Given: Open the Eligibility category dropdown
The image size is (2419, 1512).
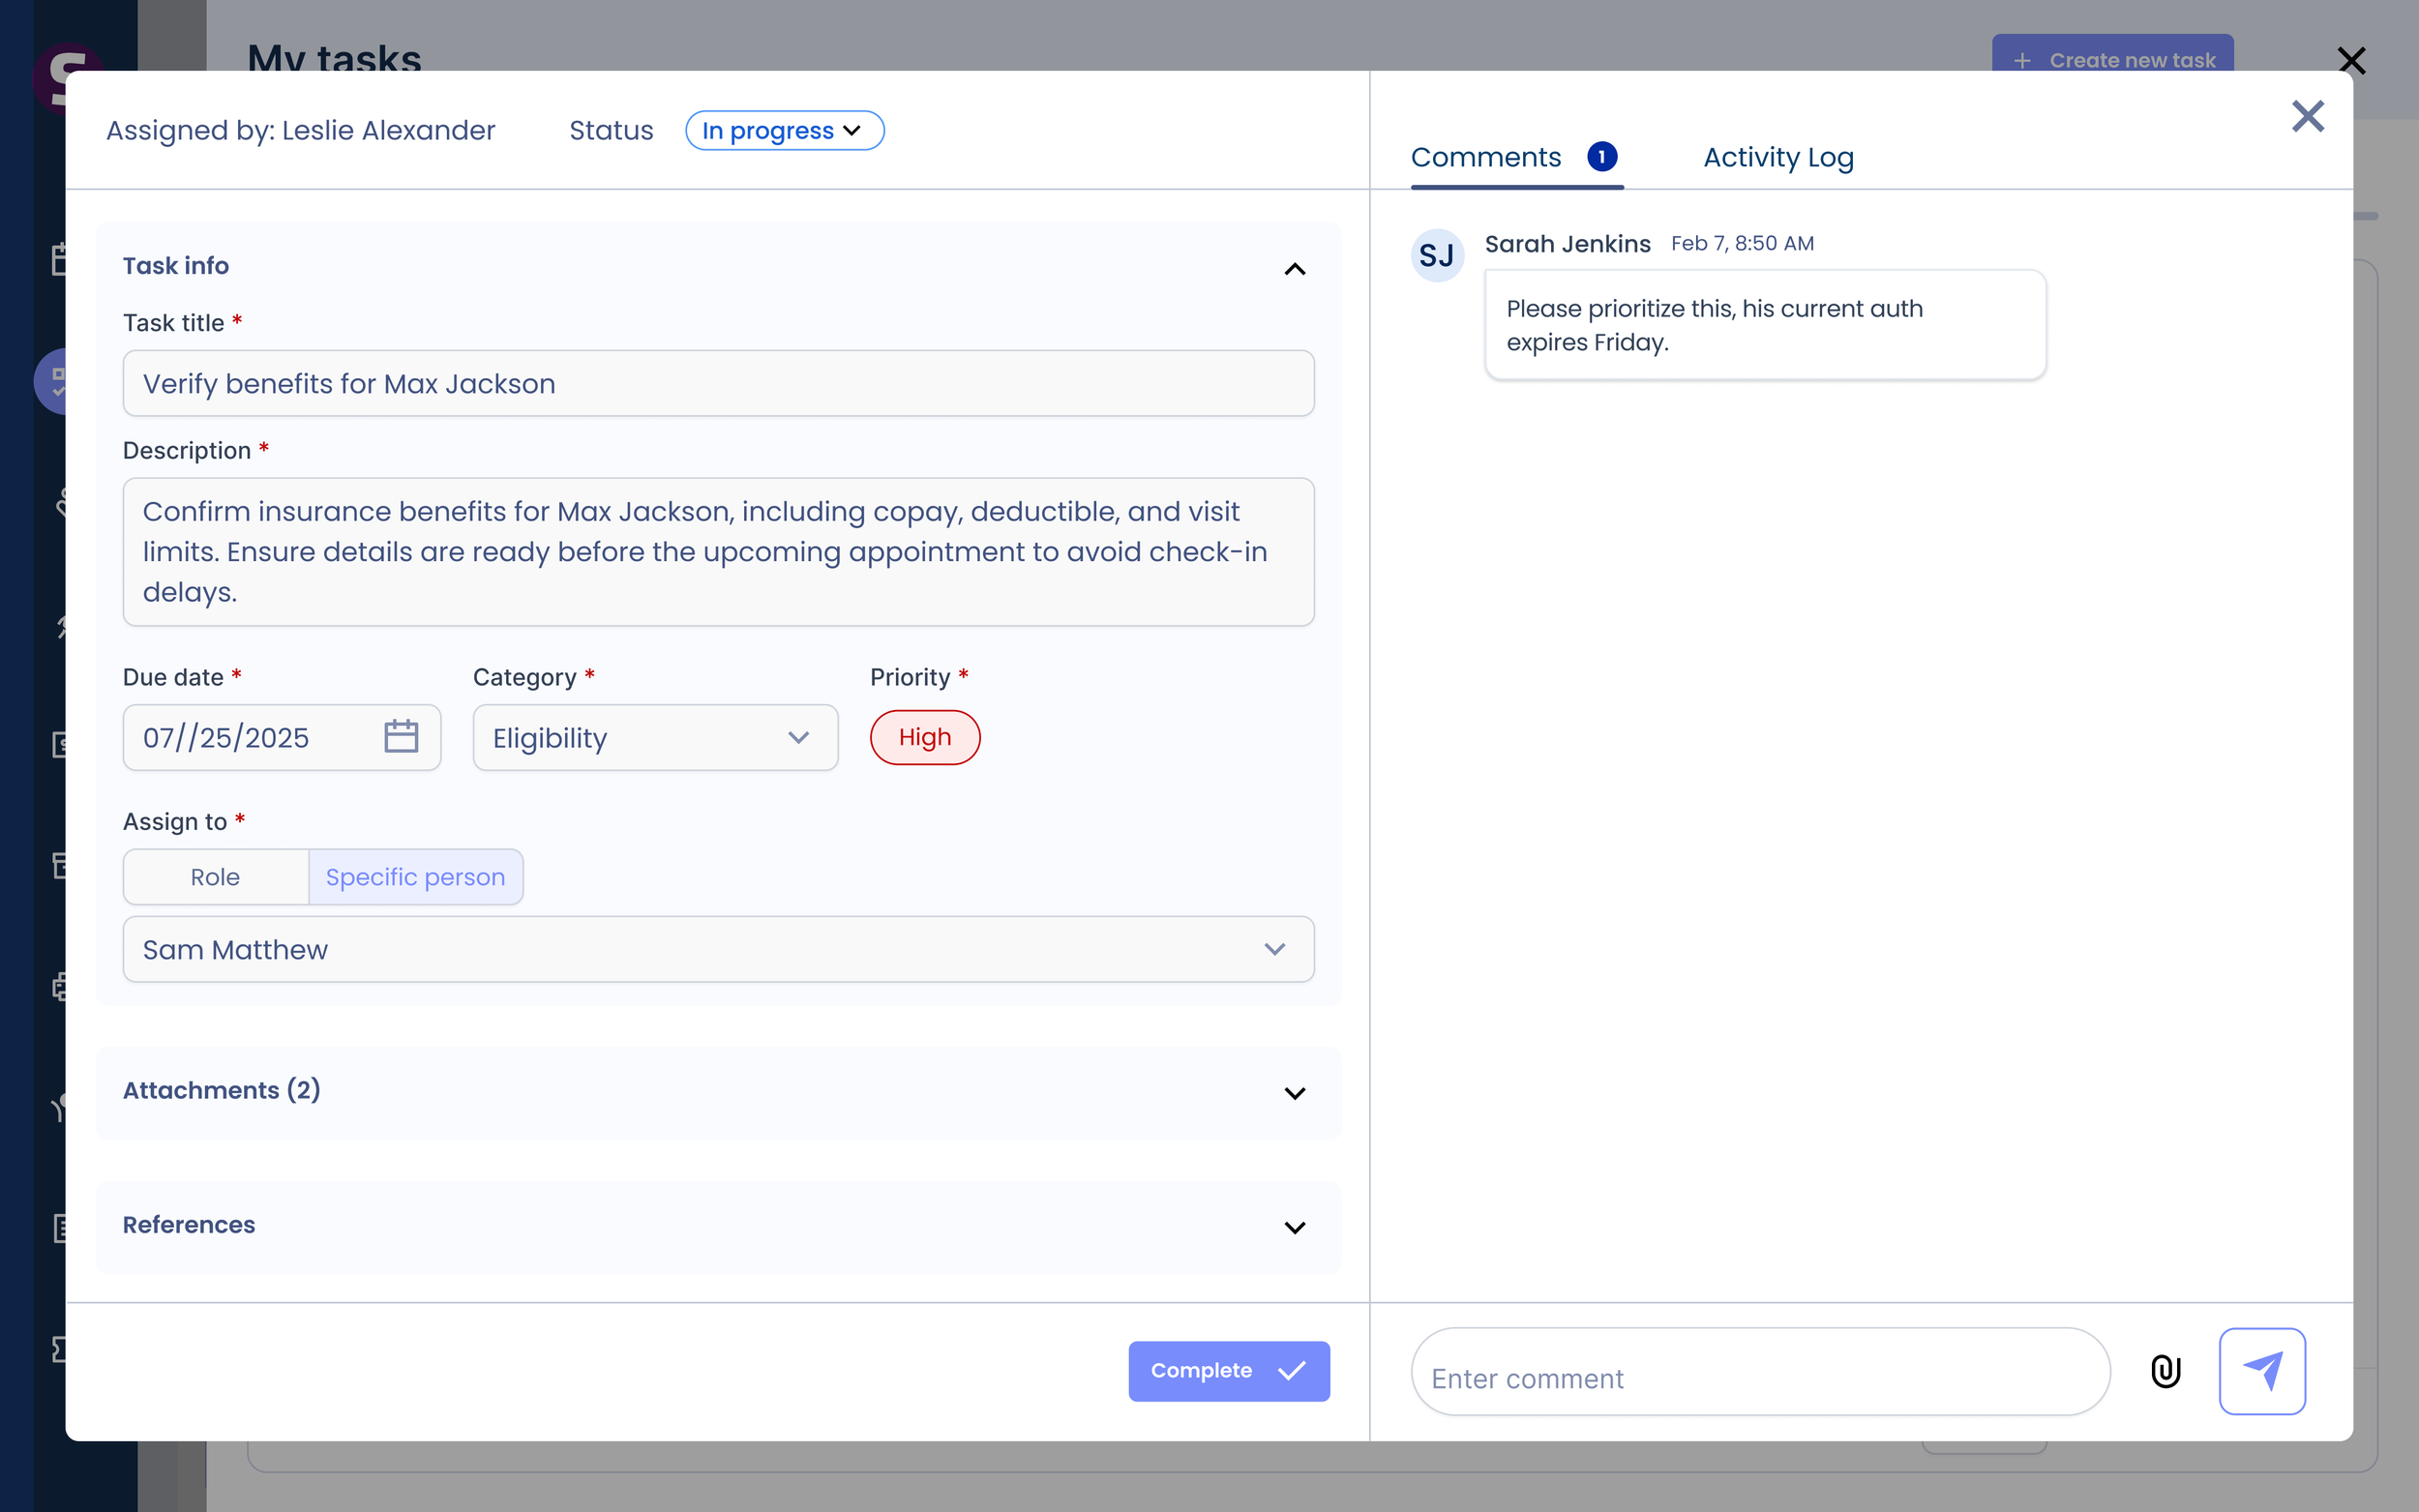Looking at the screenshot, I should click(655, 737).
